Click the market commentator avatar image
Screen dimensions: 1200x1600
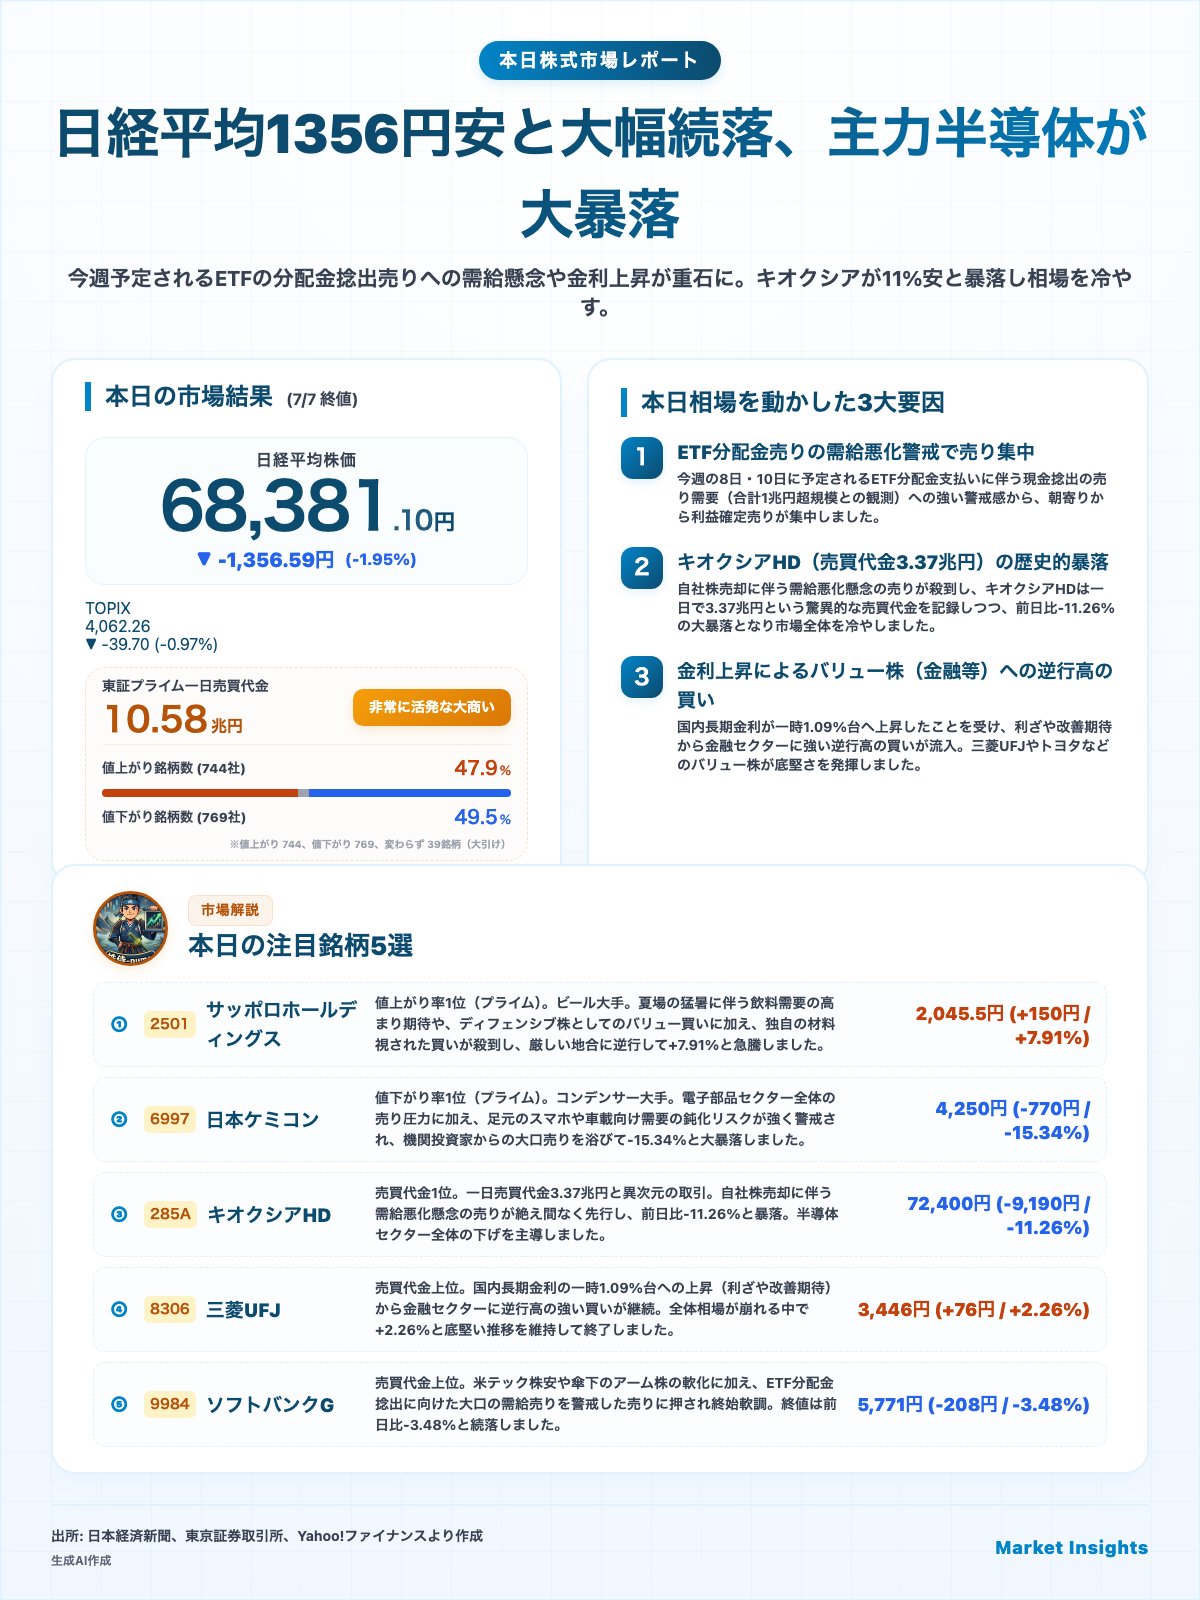pos(130,928)
